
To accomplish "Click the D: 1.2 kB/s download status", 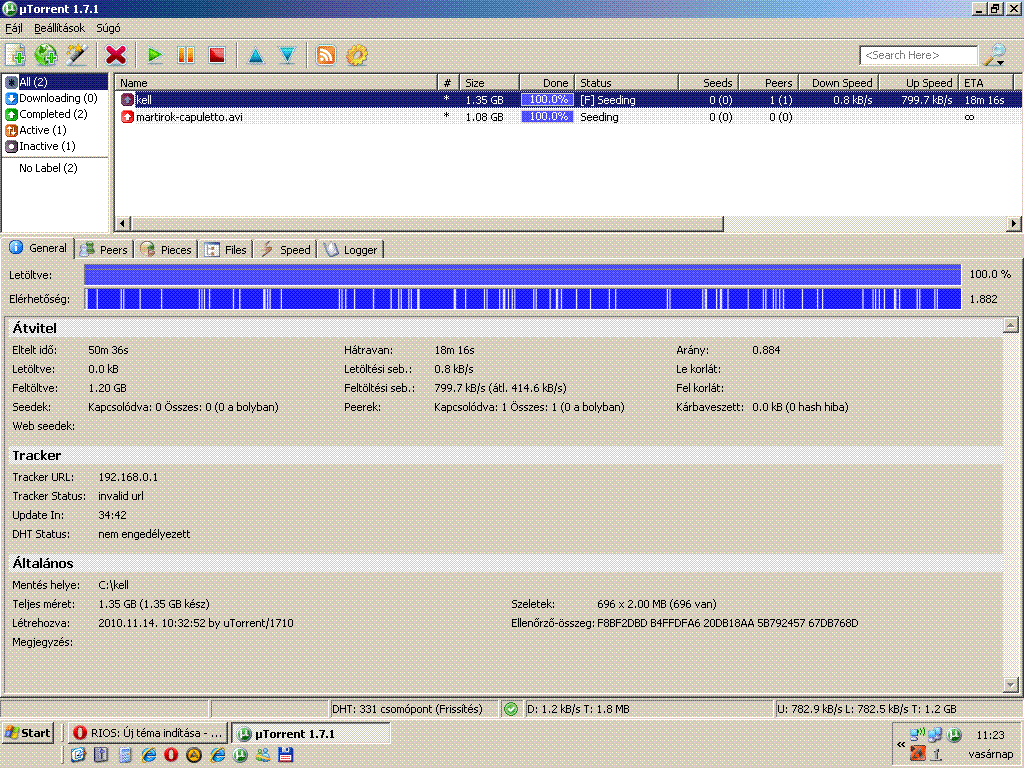I will coord(578,709).
